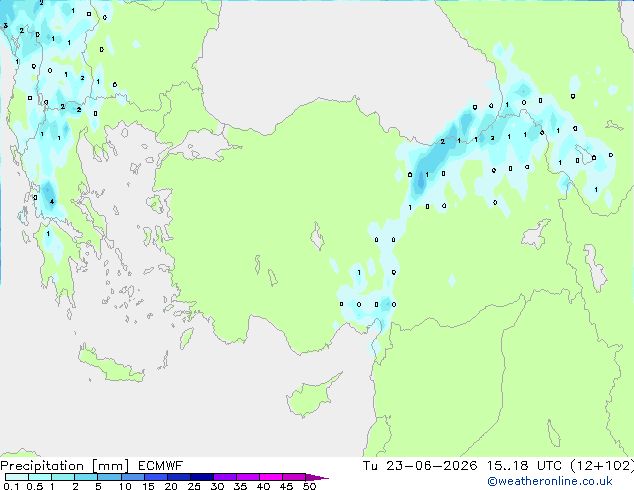This screenshot has width=634, height=490.
Task: Click the darkest blue rain patch in northeastern Turkey
Action: (421, 181)
